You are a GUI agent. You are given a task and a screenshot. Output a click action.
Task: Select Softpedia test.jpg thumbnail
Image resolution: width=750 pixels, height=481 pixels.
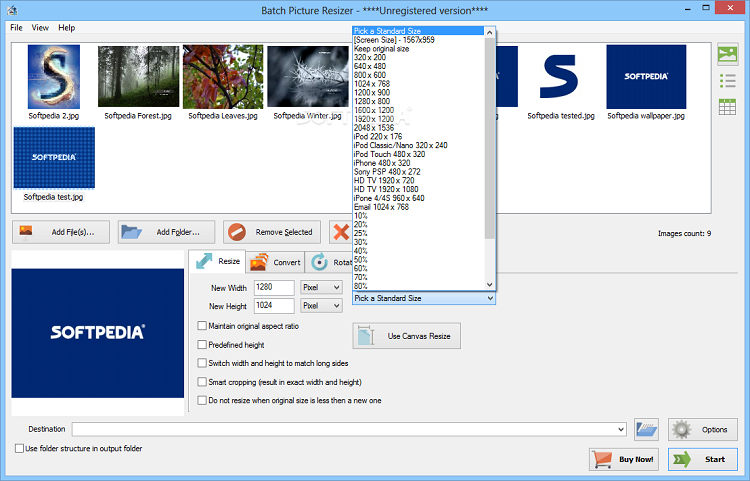(54, 157)
